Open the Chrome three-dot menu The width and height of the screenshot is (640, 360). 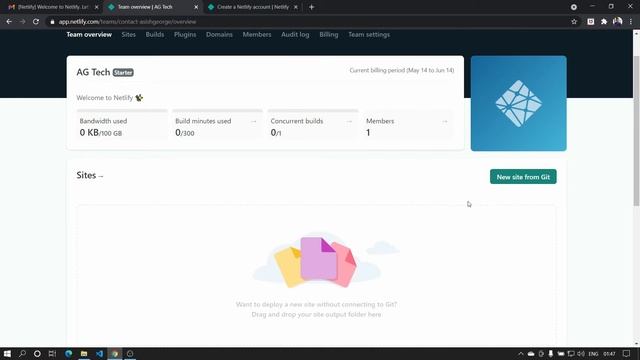631,22
